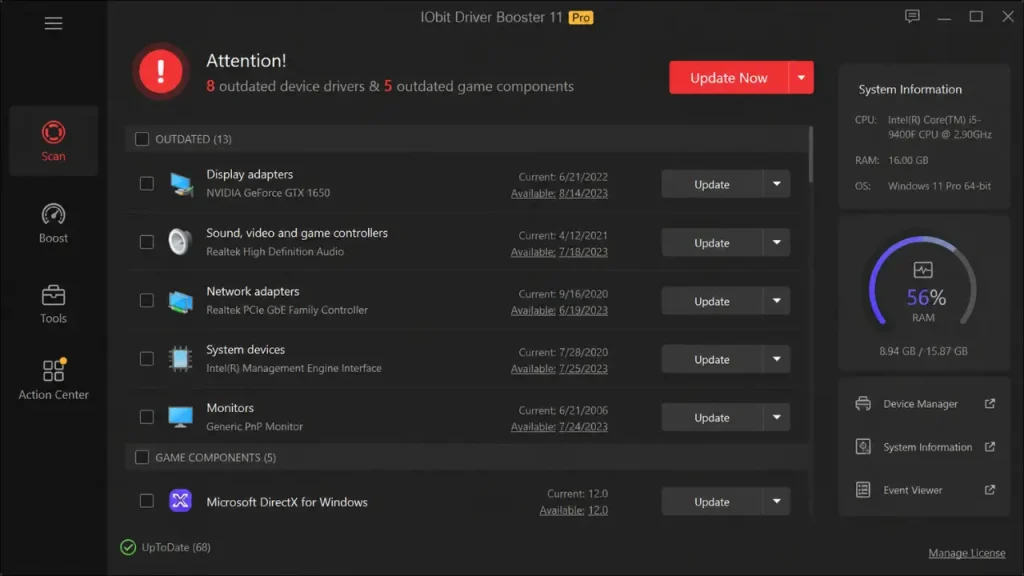This screenshot has height=576, width=1024.
Task: Select all with OUTDATED (13) checkbox
Action: point(142,139)
